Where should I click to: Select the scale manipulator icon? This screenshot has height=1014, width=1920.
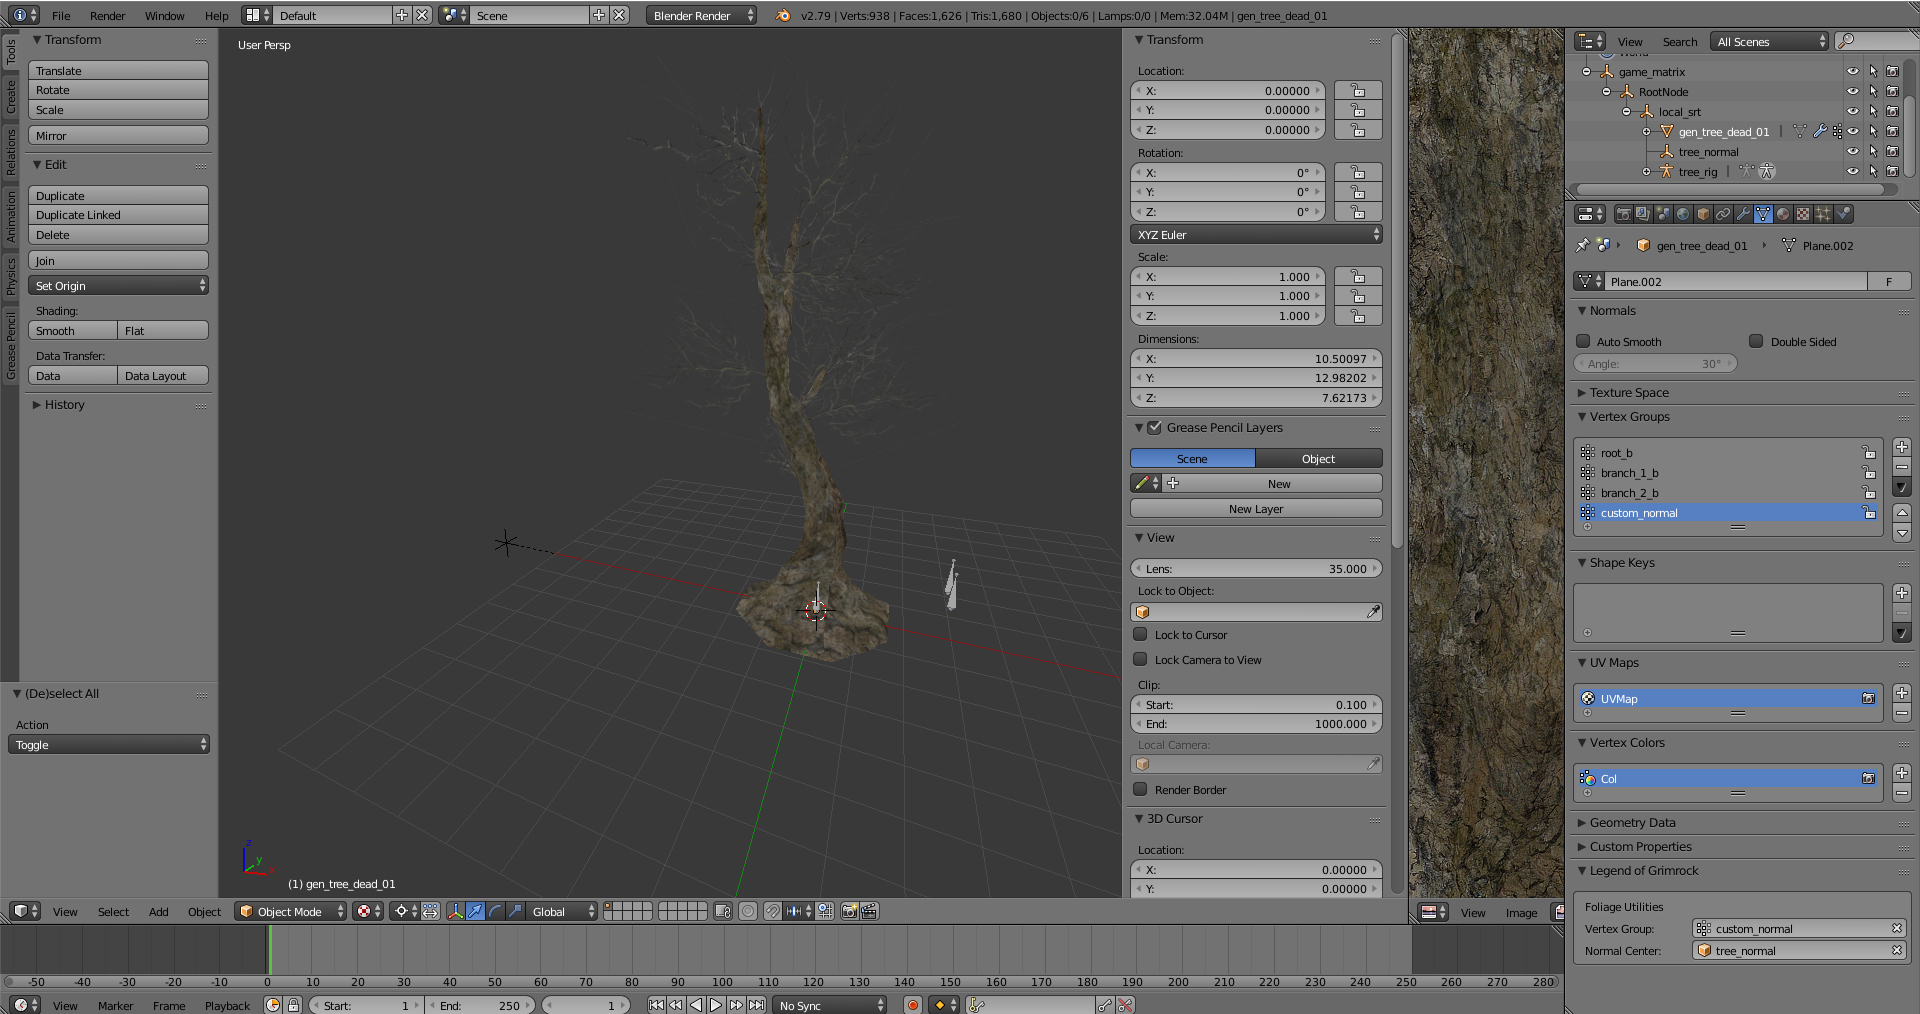click(515, 911)
